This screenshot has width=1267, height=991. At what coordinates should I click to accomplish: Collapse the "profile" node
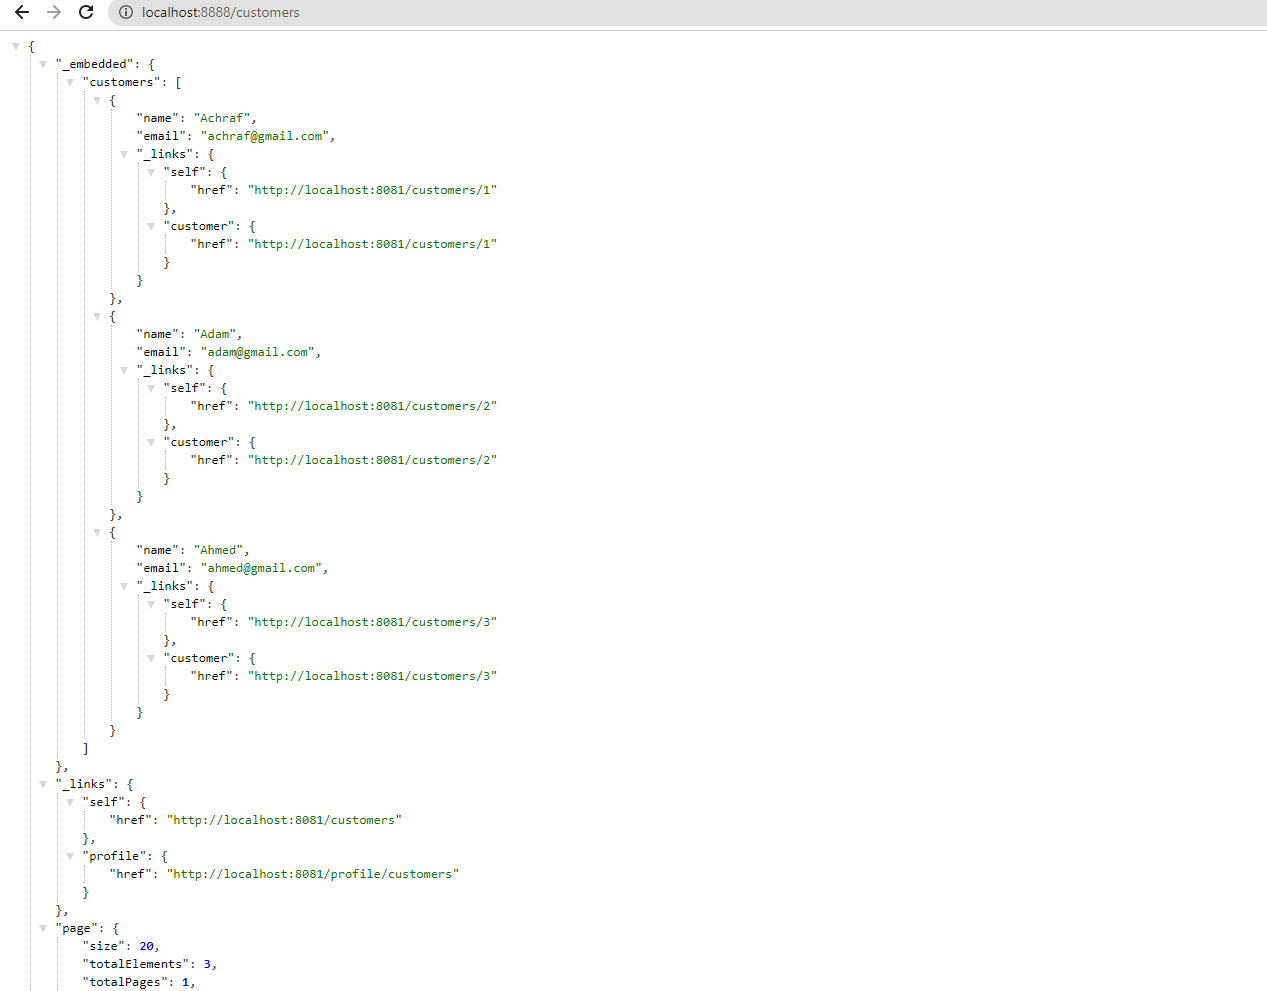[70, 856]
